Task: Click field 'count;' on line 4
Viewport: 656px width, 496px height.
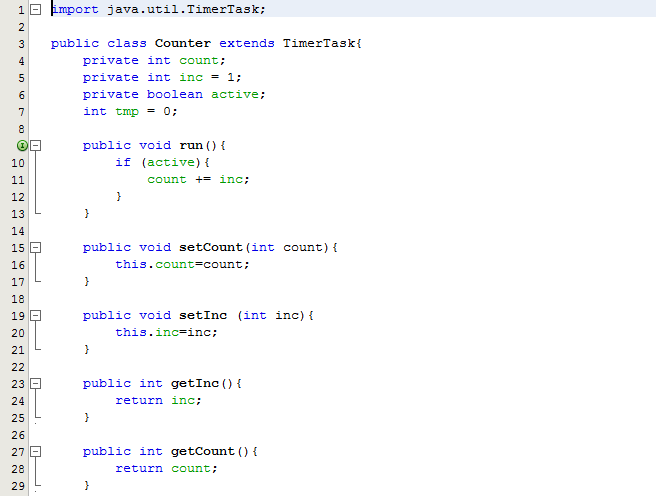Action: (x=202, y=60)
